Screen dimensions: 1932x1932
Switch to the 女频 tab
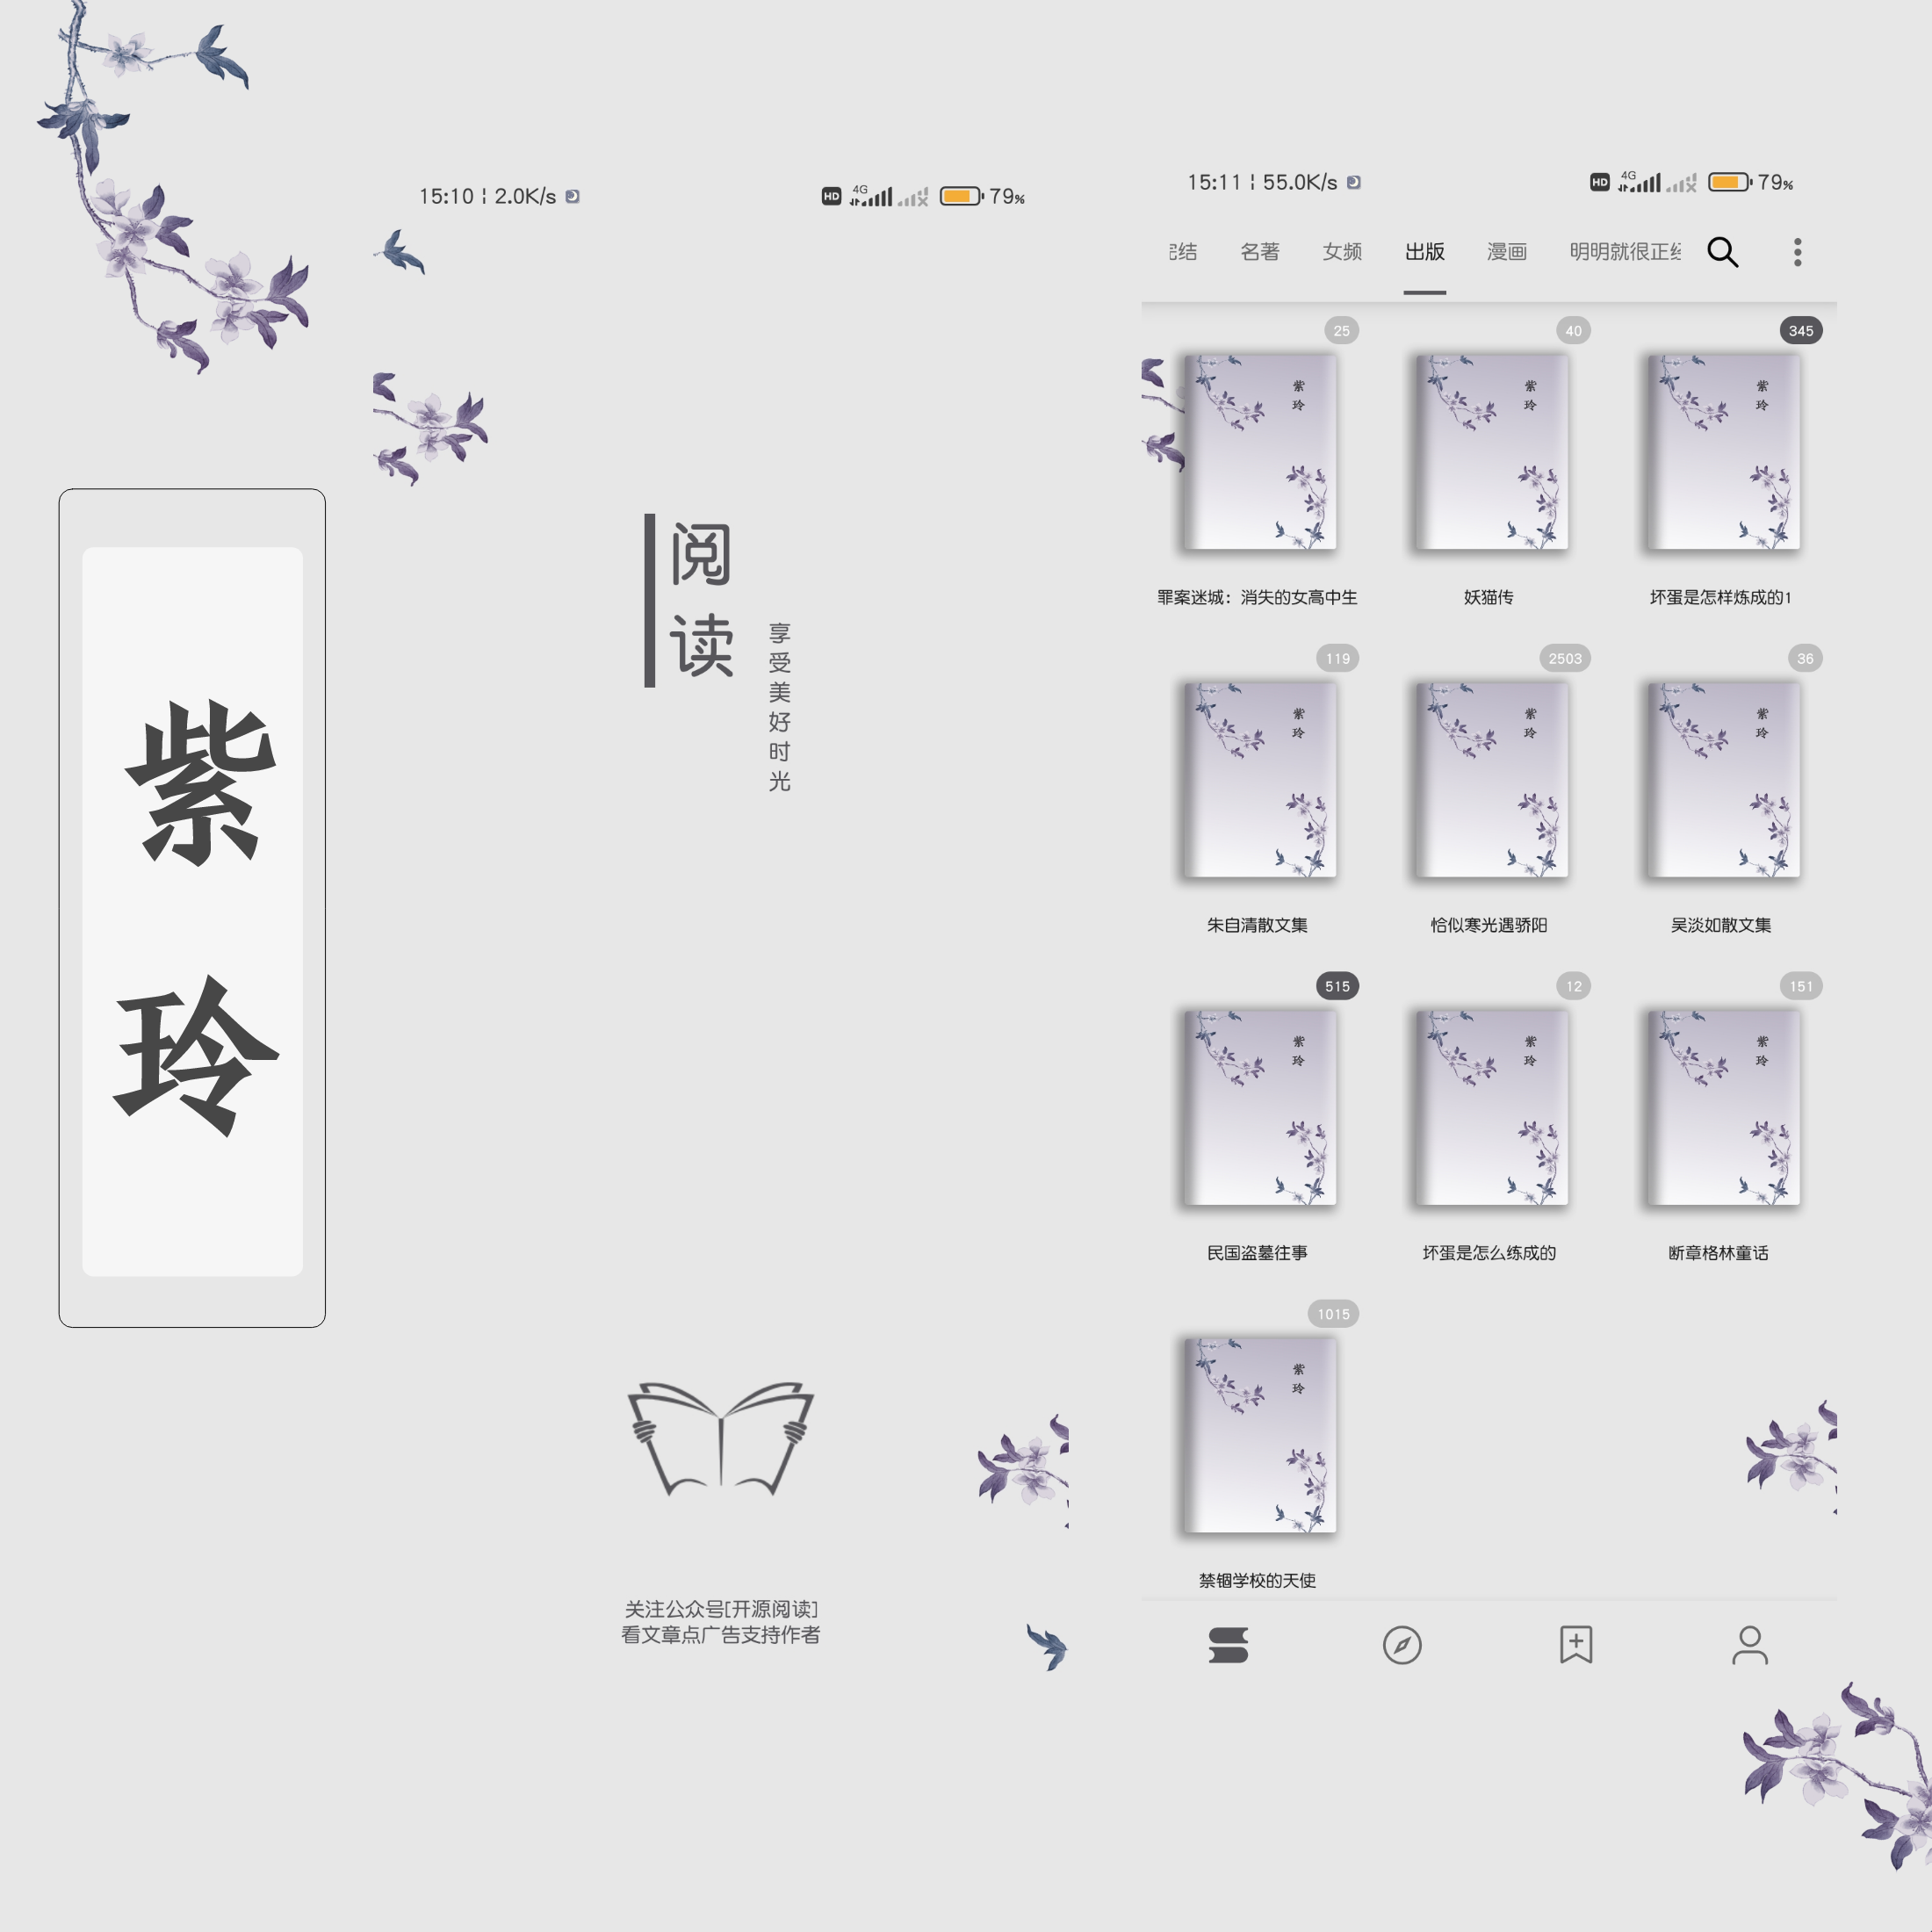(1342, 252)
